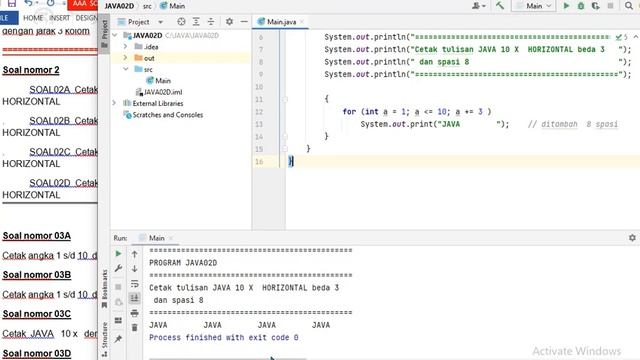Screen dimensions: 640x360
Task: Expand the .idea folder
Action: point(126,47)
